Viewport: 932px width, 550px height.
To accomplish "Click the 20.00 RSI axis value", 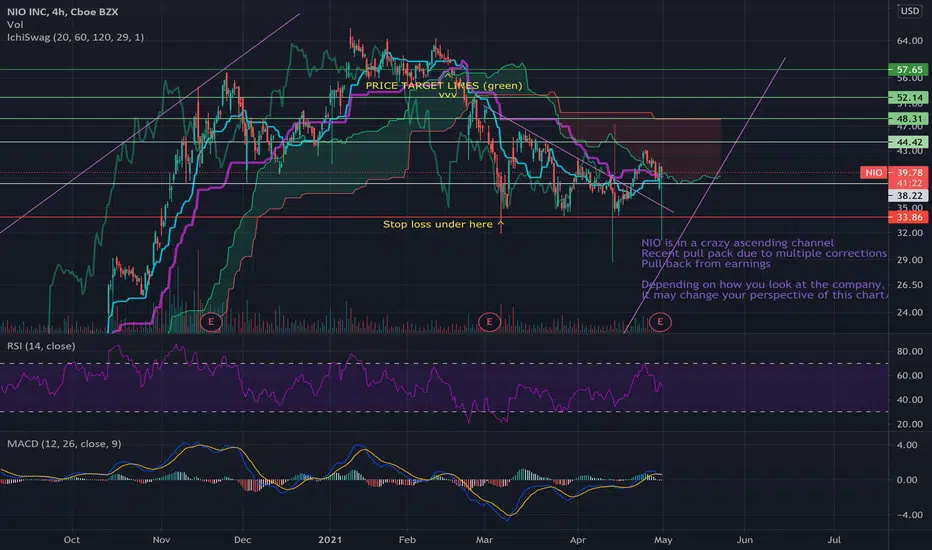I will 909,425.
